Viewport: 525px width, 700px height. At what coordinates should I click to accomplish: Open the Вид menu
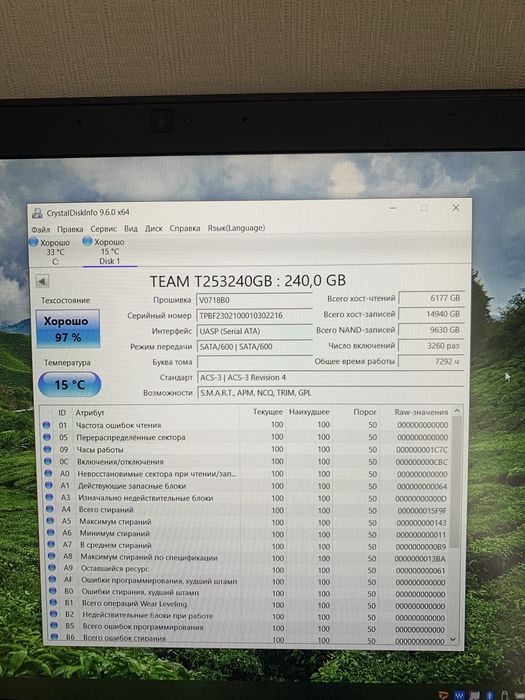coord(131,229)
